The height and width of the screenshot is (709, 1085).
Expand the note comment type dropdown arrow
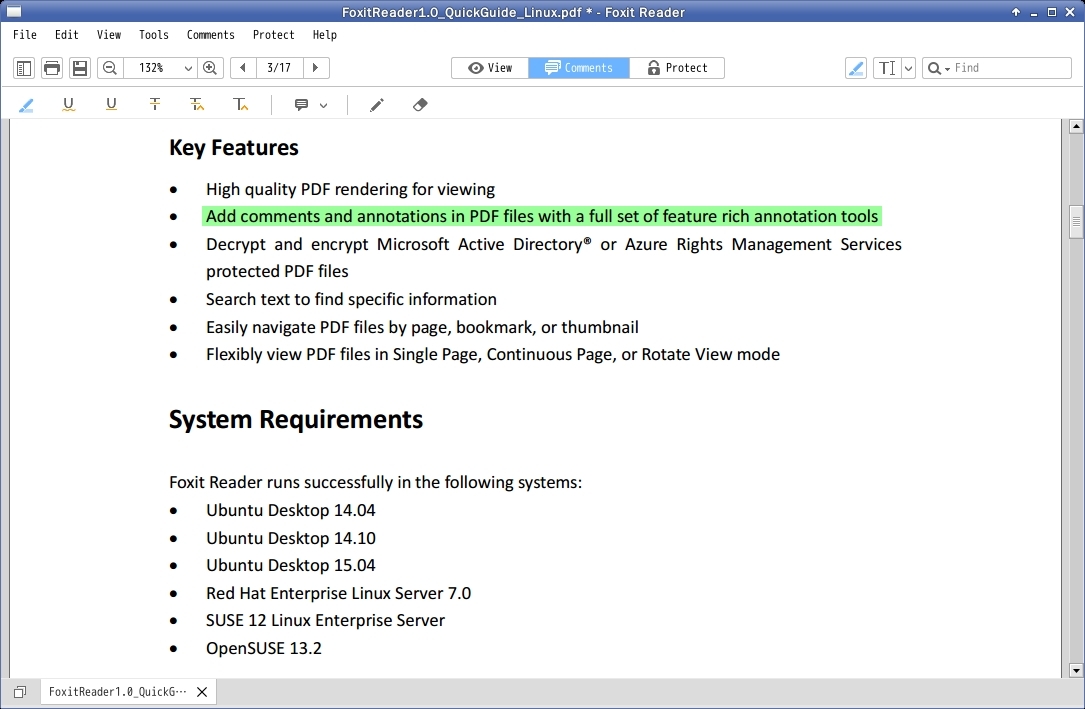[x=323, y=105]
